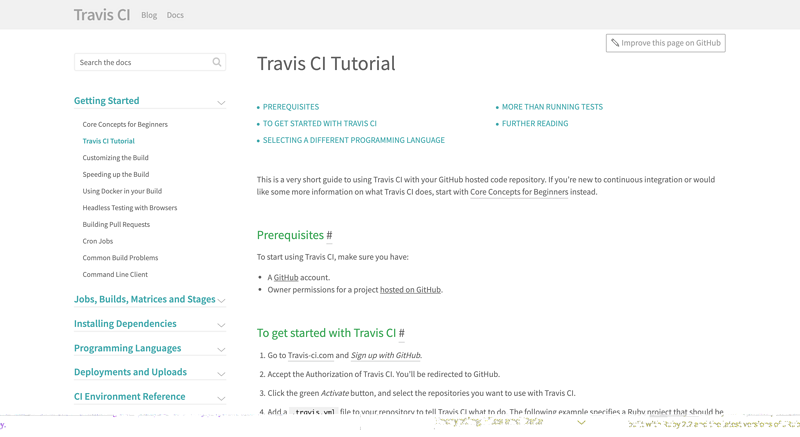Jump to MORE THAN RUNNING TESTS
The height and width of the screenshot is (437, 800).
coord(552,107)
